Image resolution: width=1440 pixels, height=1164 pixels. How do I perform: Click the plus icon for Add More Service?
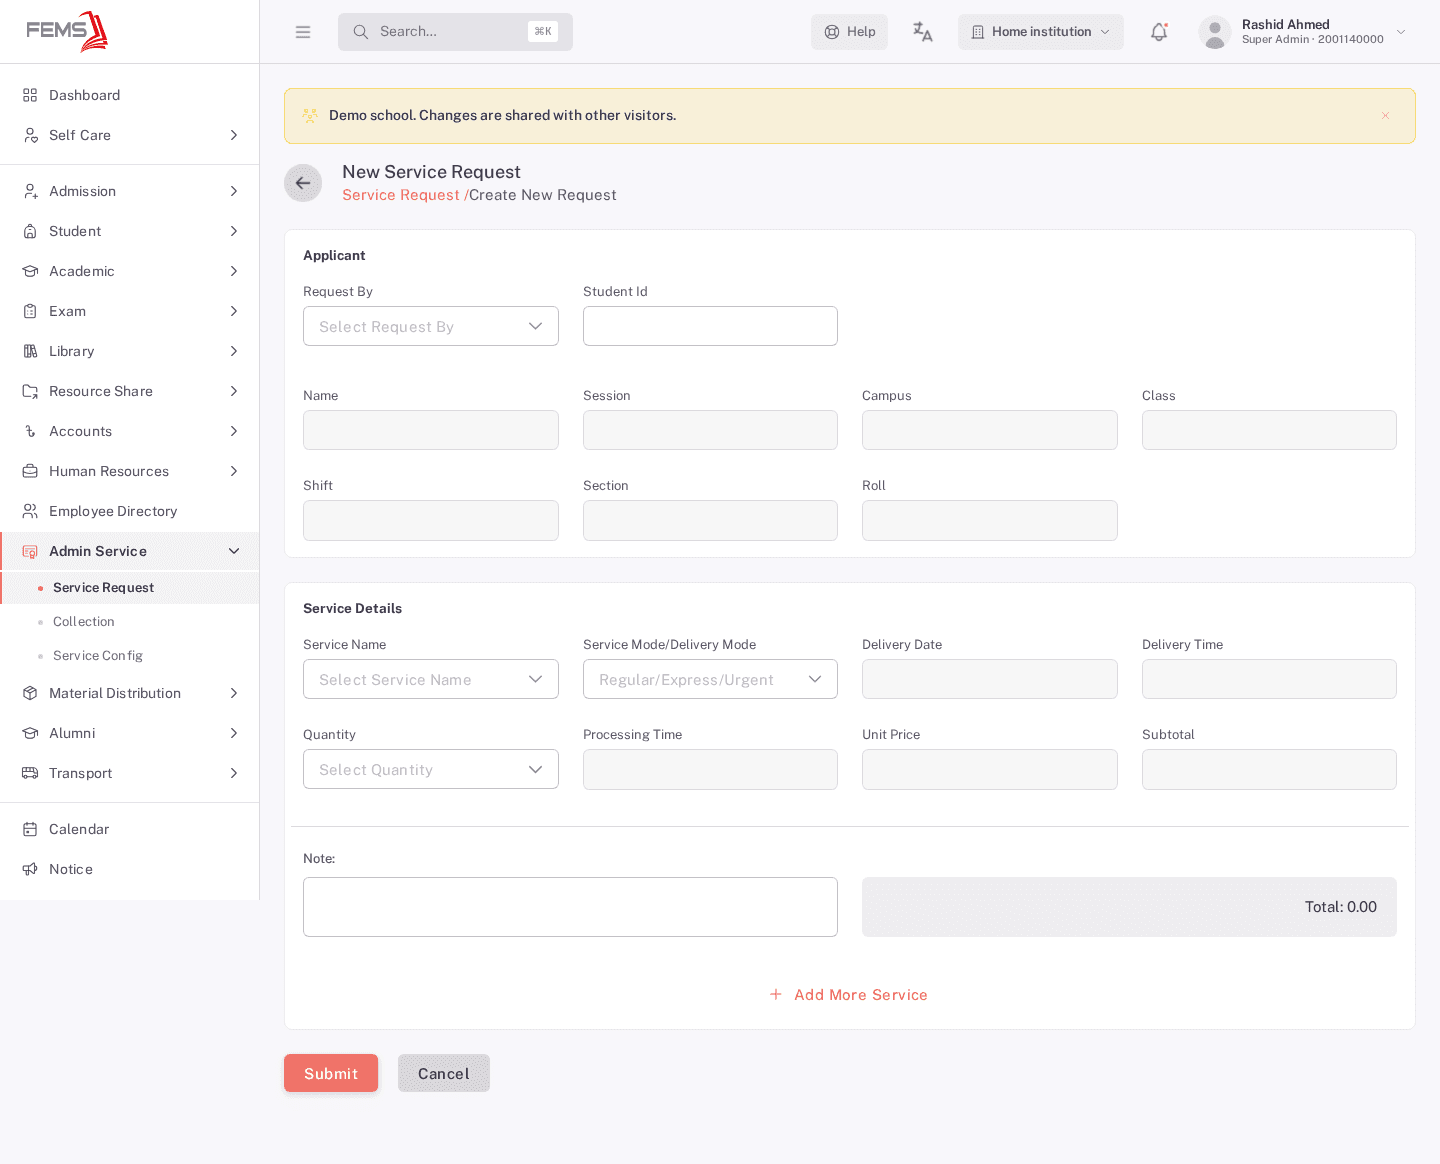(x=776, y=994)
